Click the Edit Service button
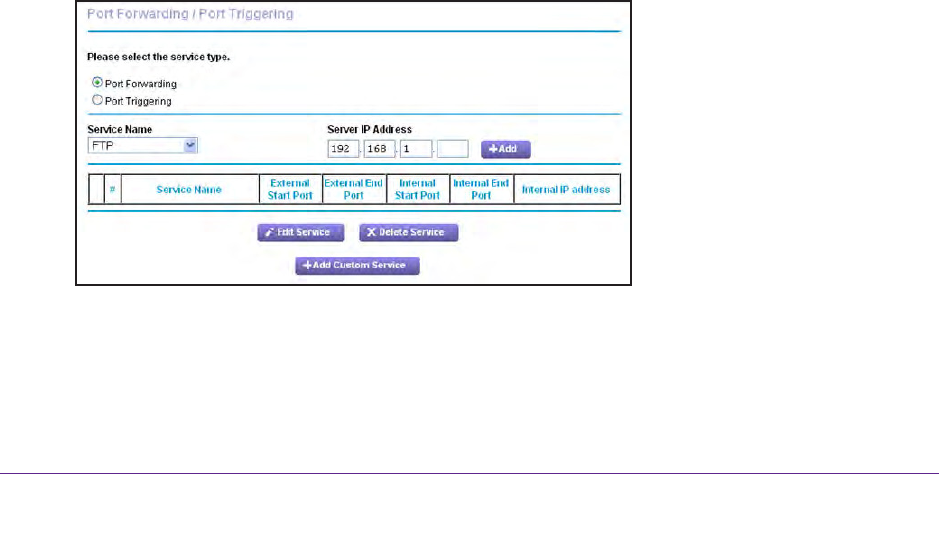 (301, 232)
